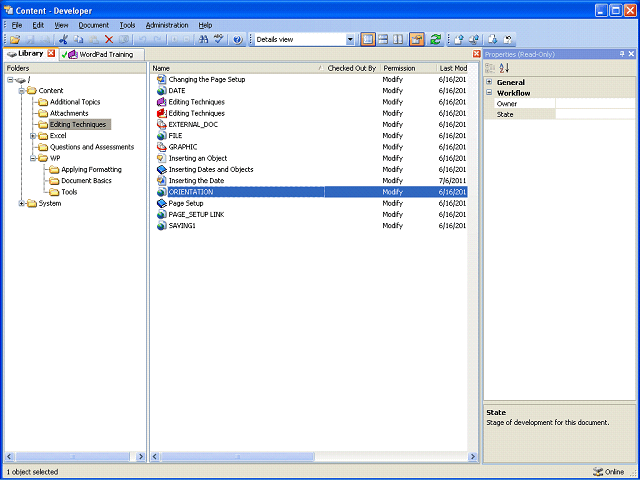This screenshot has height=480, width=640.
Task: Click the Permission column header
Action: tap(408, 68)
